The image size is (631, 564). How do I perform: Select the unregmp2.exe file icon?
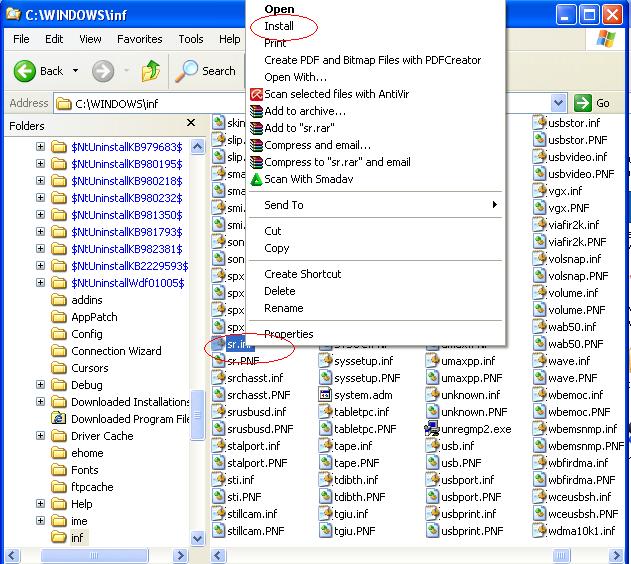pos(432,429)
